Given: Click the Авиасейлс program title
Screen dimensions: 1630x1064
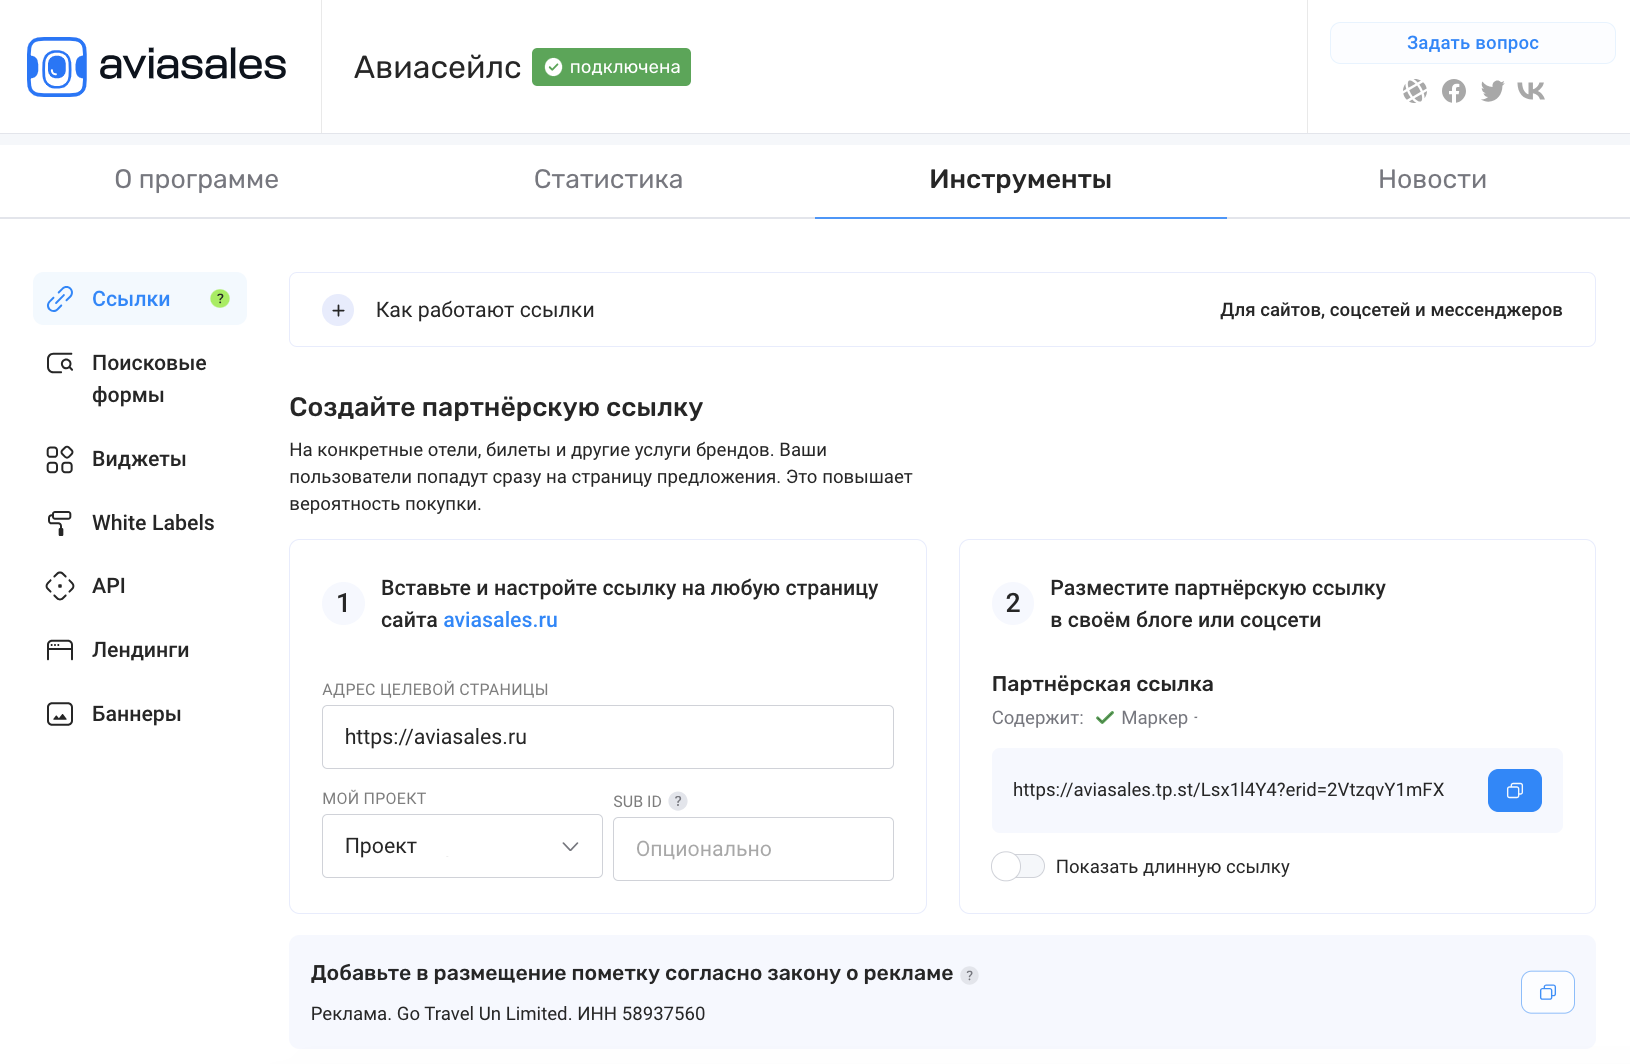Looking at the screenshot, I should coord(437,67).
